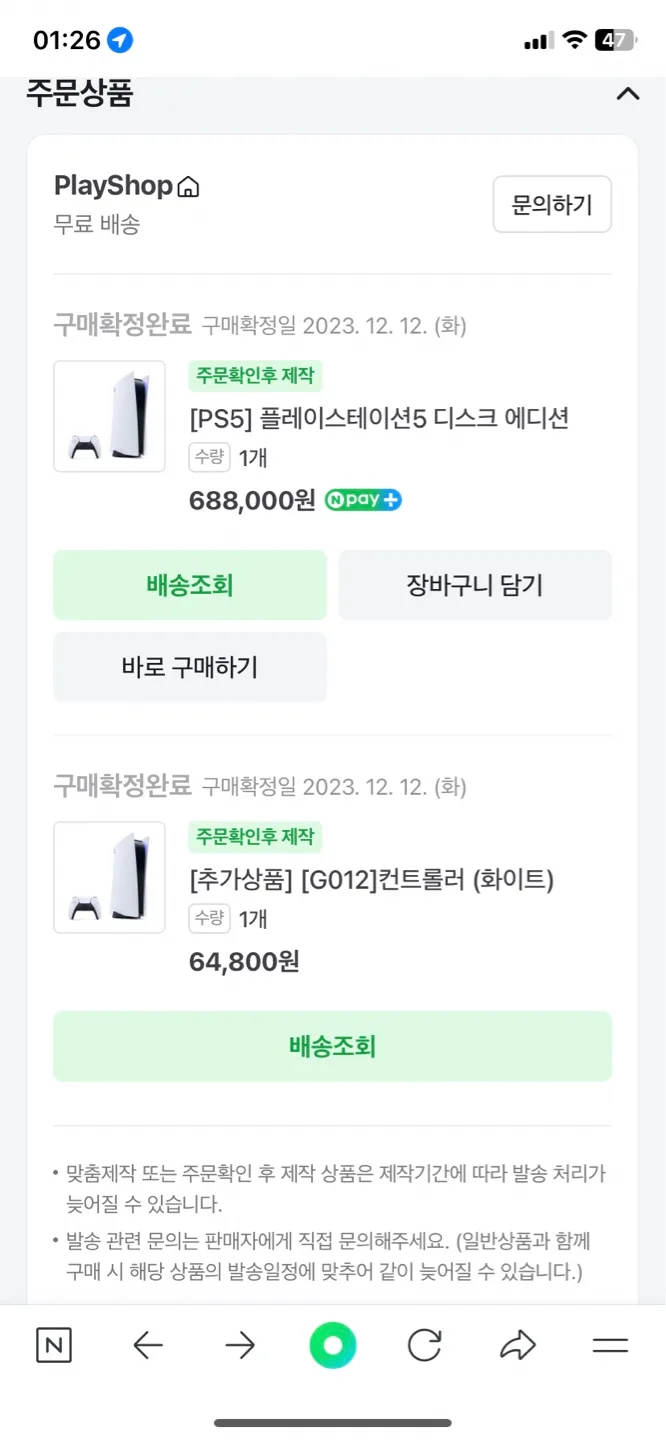
Task: Tap 배송조회 for the controller item
Action: point(332,1046)
